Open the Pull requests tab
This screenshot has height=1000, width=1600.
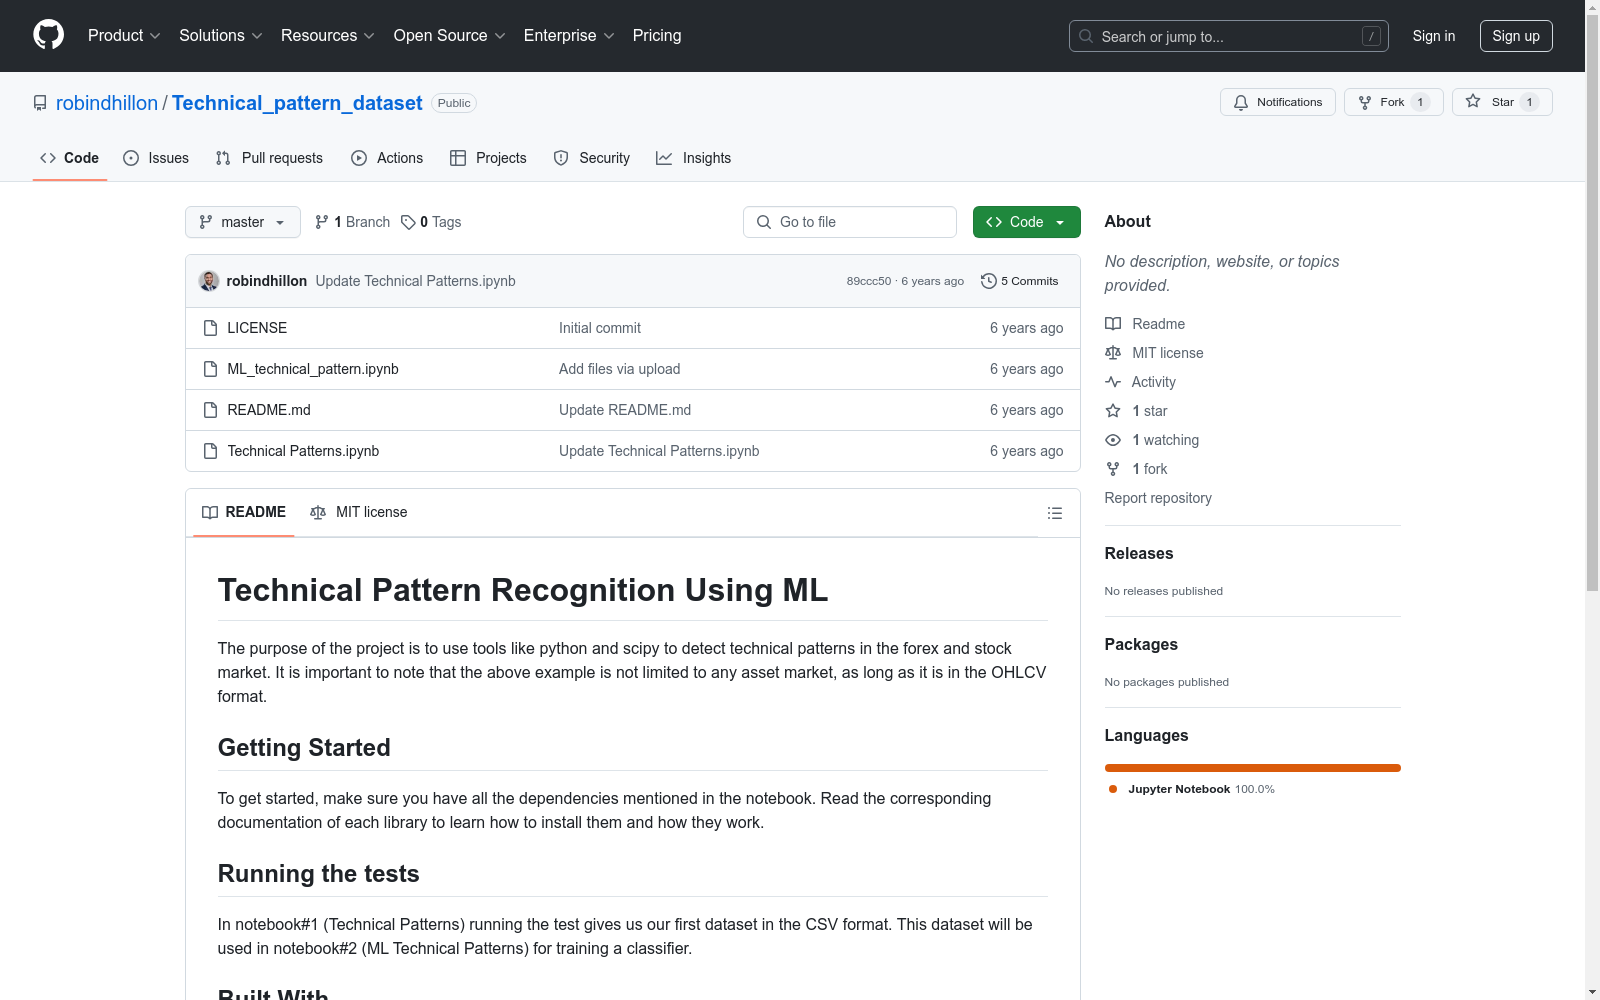click(269, 158)
